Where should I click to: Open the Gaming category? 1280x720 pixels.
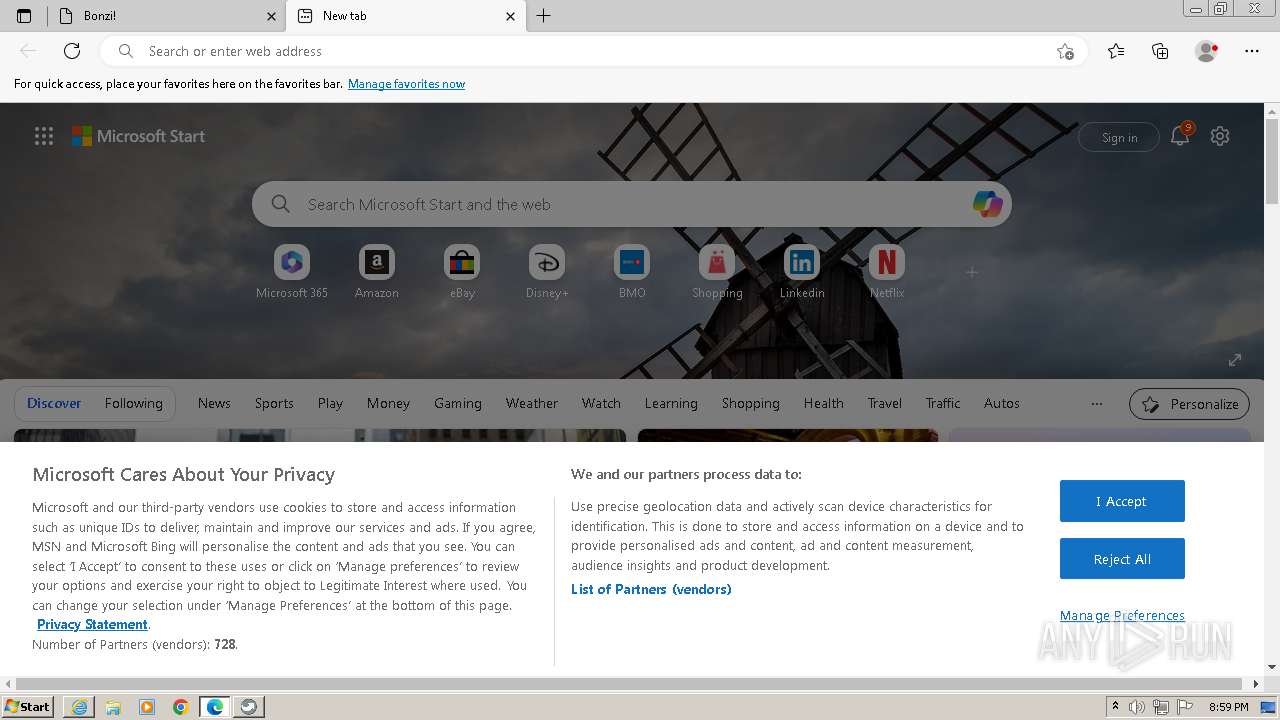(x=458, y=403)
